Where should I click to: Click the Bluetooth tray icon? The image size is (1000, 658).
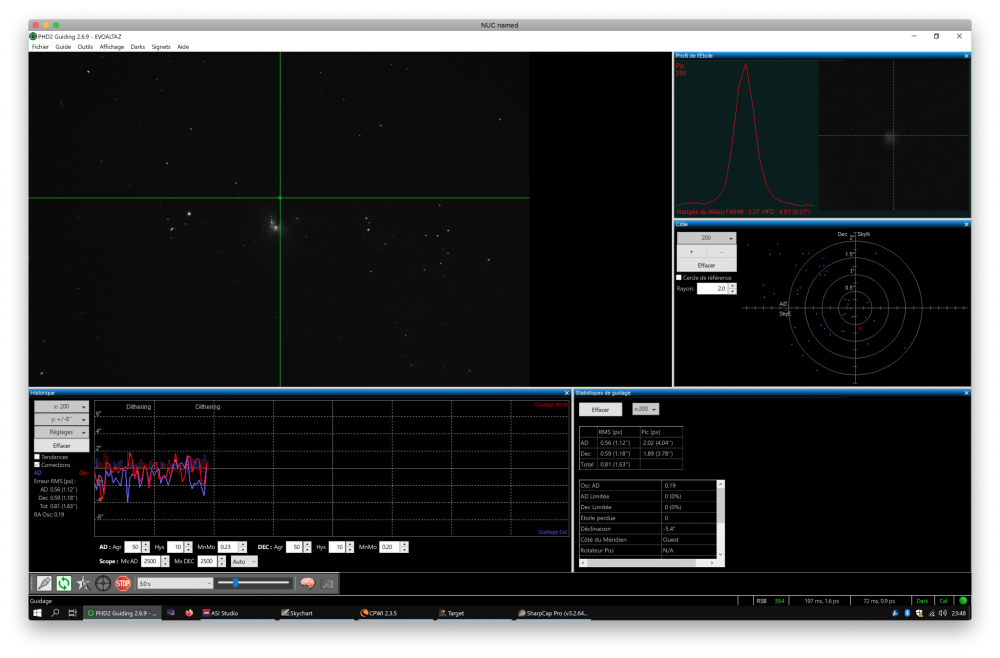tap(908, 613)
